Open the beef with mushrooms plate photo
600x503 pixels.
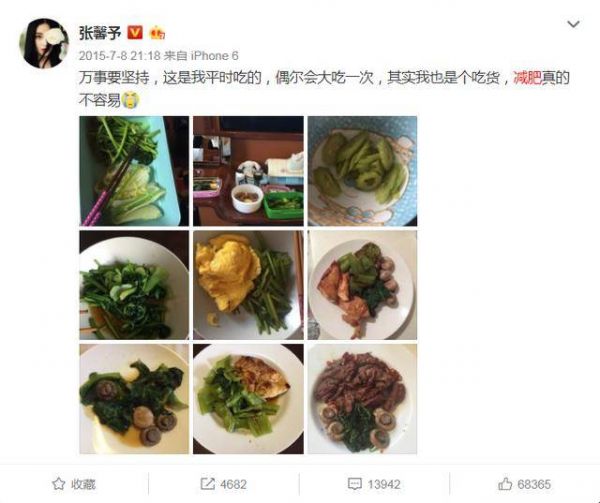[362, 399]
